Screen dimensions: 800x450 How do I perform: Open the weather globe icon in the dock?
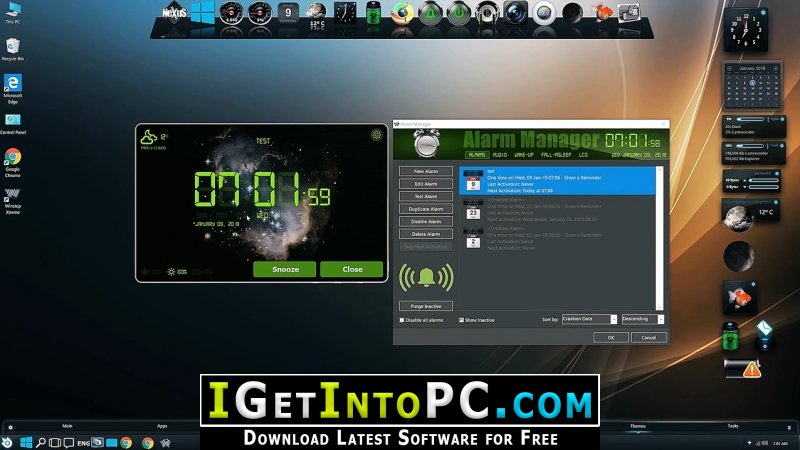pos(316,12)
